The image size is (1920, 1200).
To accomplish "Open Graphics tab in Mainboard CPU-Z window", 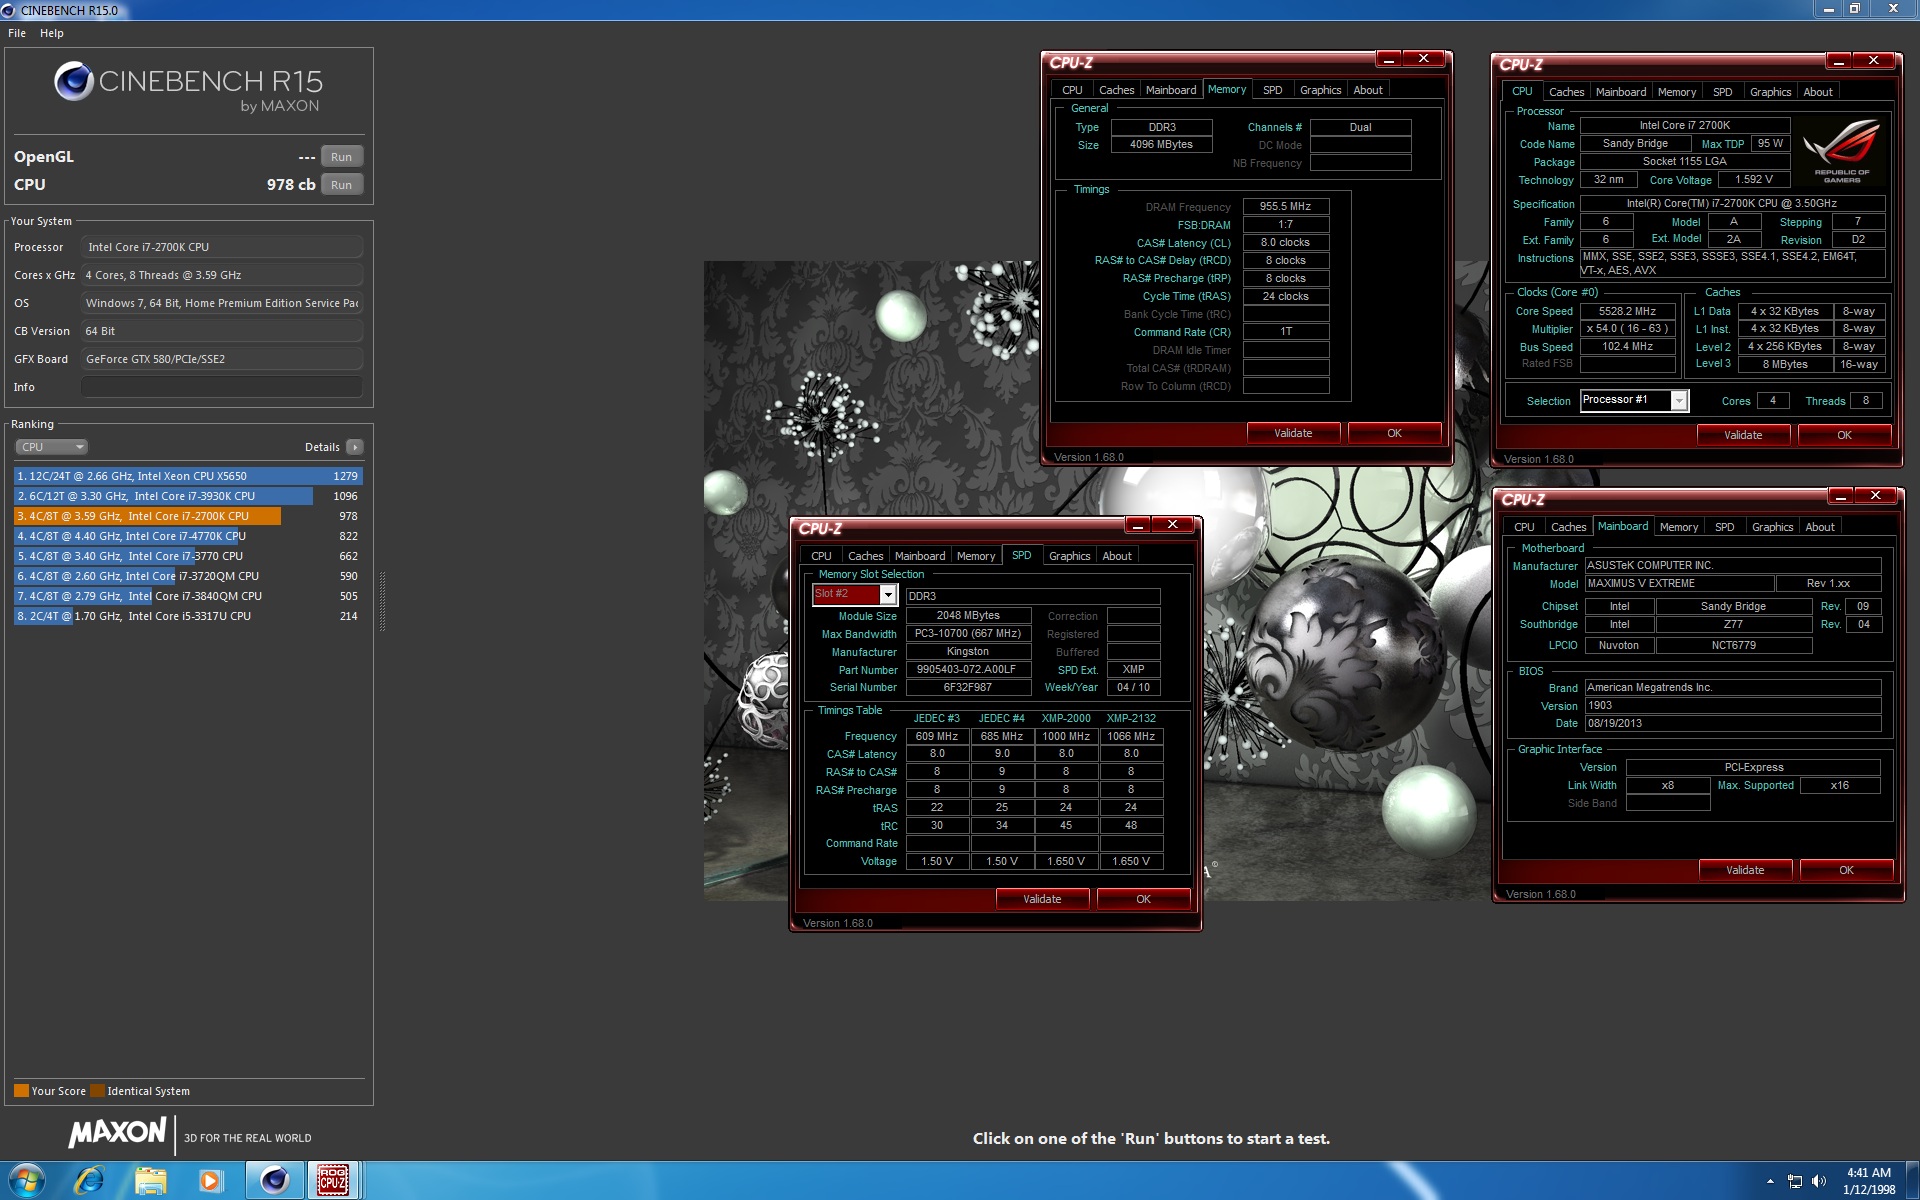I will pos(1772,527).
